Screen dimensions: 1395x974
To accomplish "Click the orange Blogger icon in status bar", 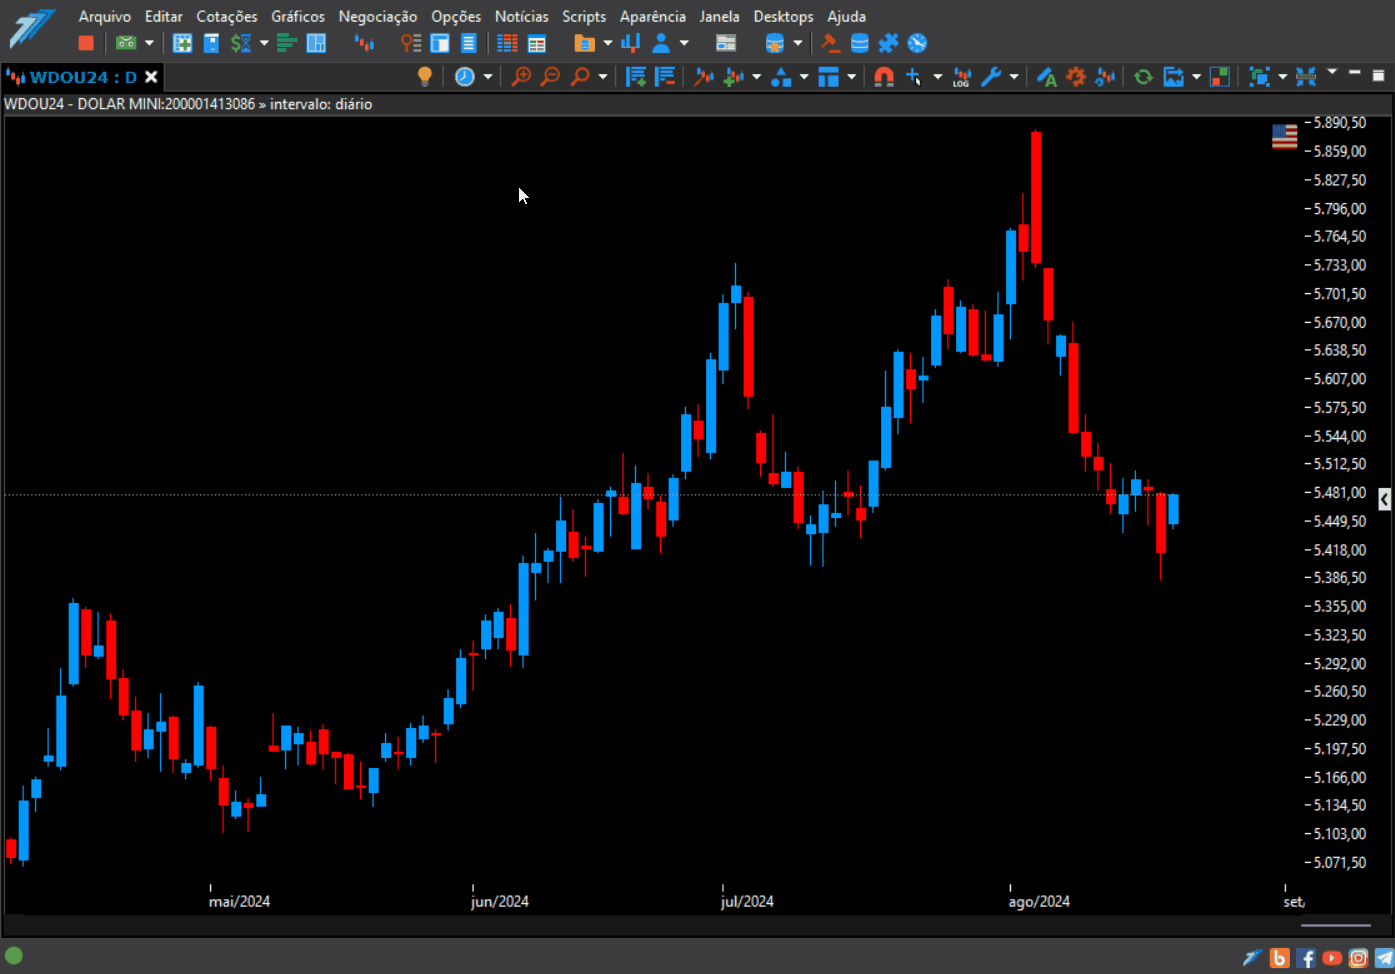I will pos(1280,958).
